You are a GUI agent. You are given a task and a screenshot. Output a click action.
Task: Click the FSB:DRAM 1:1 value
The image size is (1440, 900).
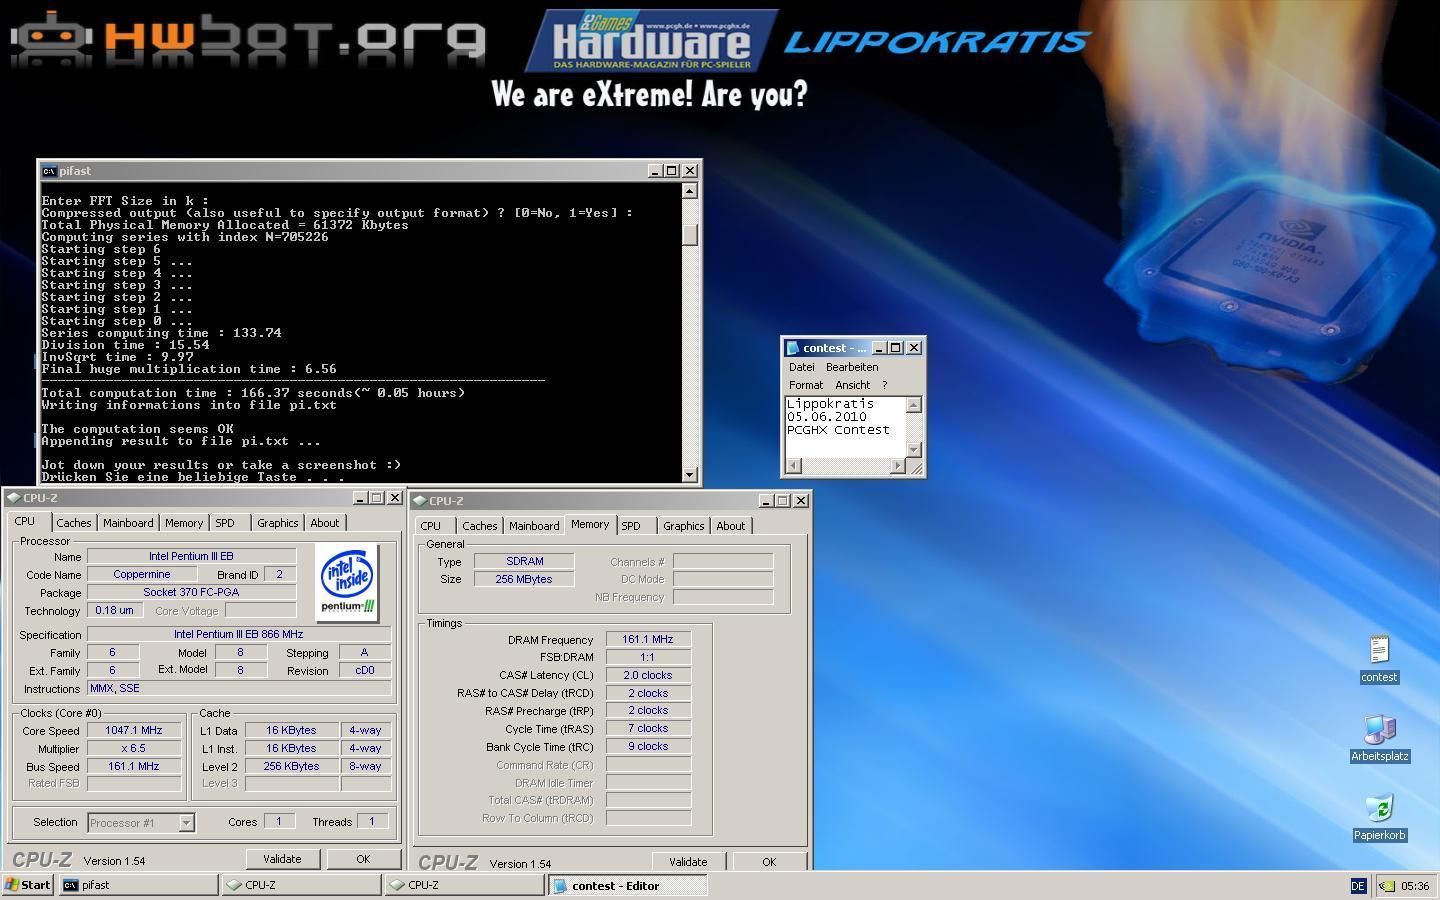click(648, 657)
